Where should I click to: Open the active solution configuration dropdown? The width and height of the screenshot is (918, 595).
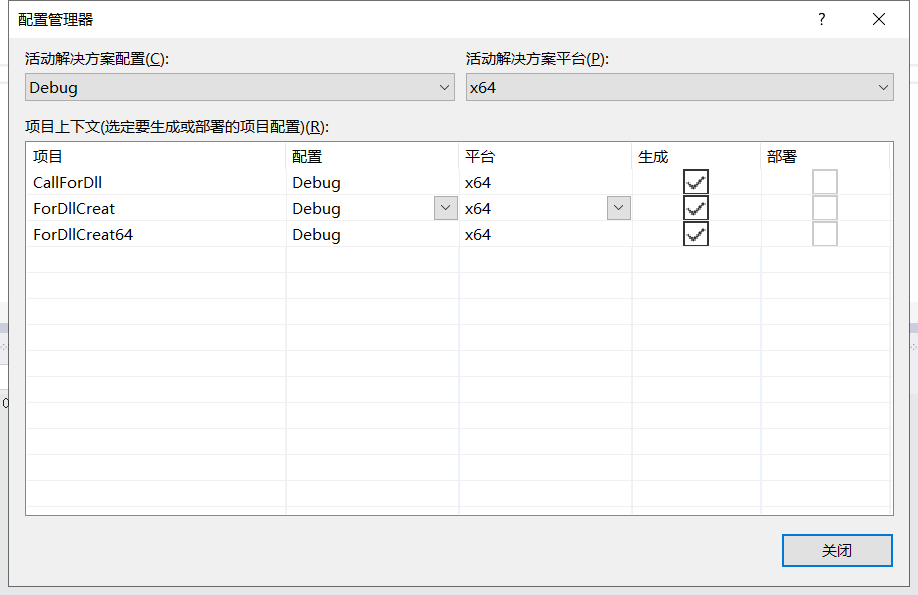pos(239,88)
